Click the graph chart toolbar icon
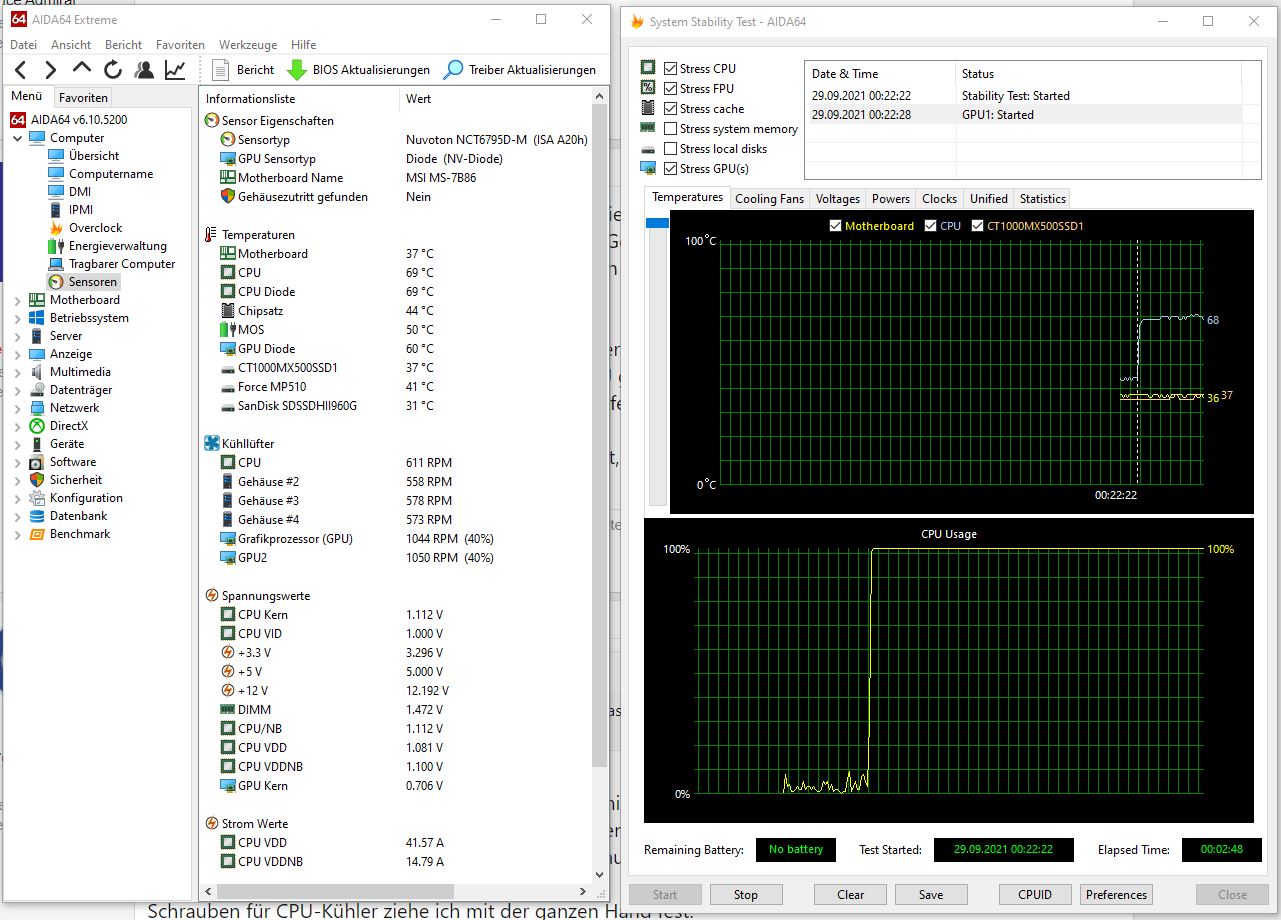Image resolution: width=1281 pixels, height=920 pixels. tap(175, 70)
